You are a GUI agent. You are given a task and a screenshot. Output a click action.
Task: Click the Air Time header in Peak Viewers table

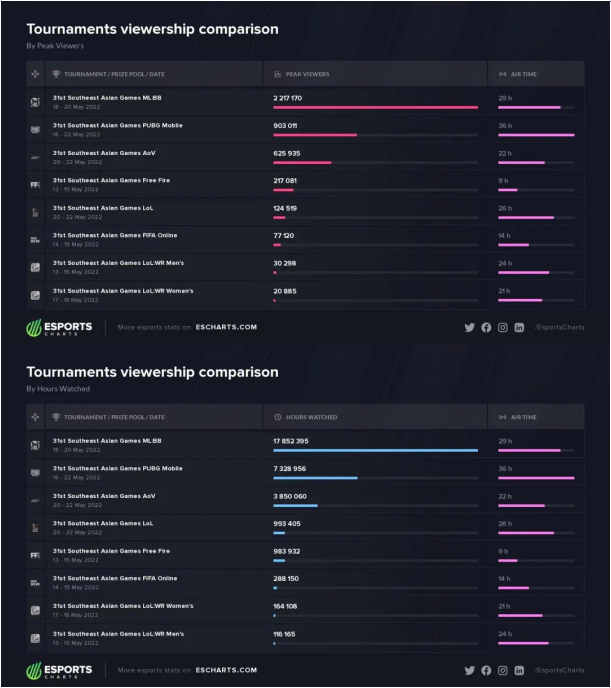point(523,74)
